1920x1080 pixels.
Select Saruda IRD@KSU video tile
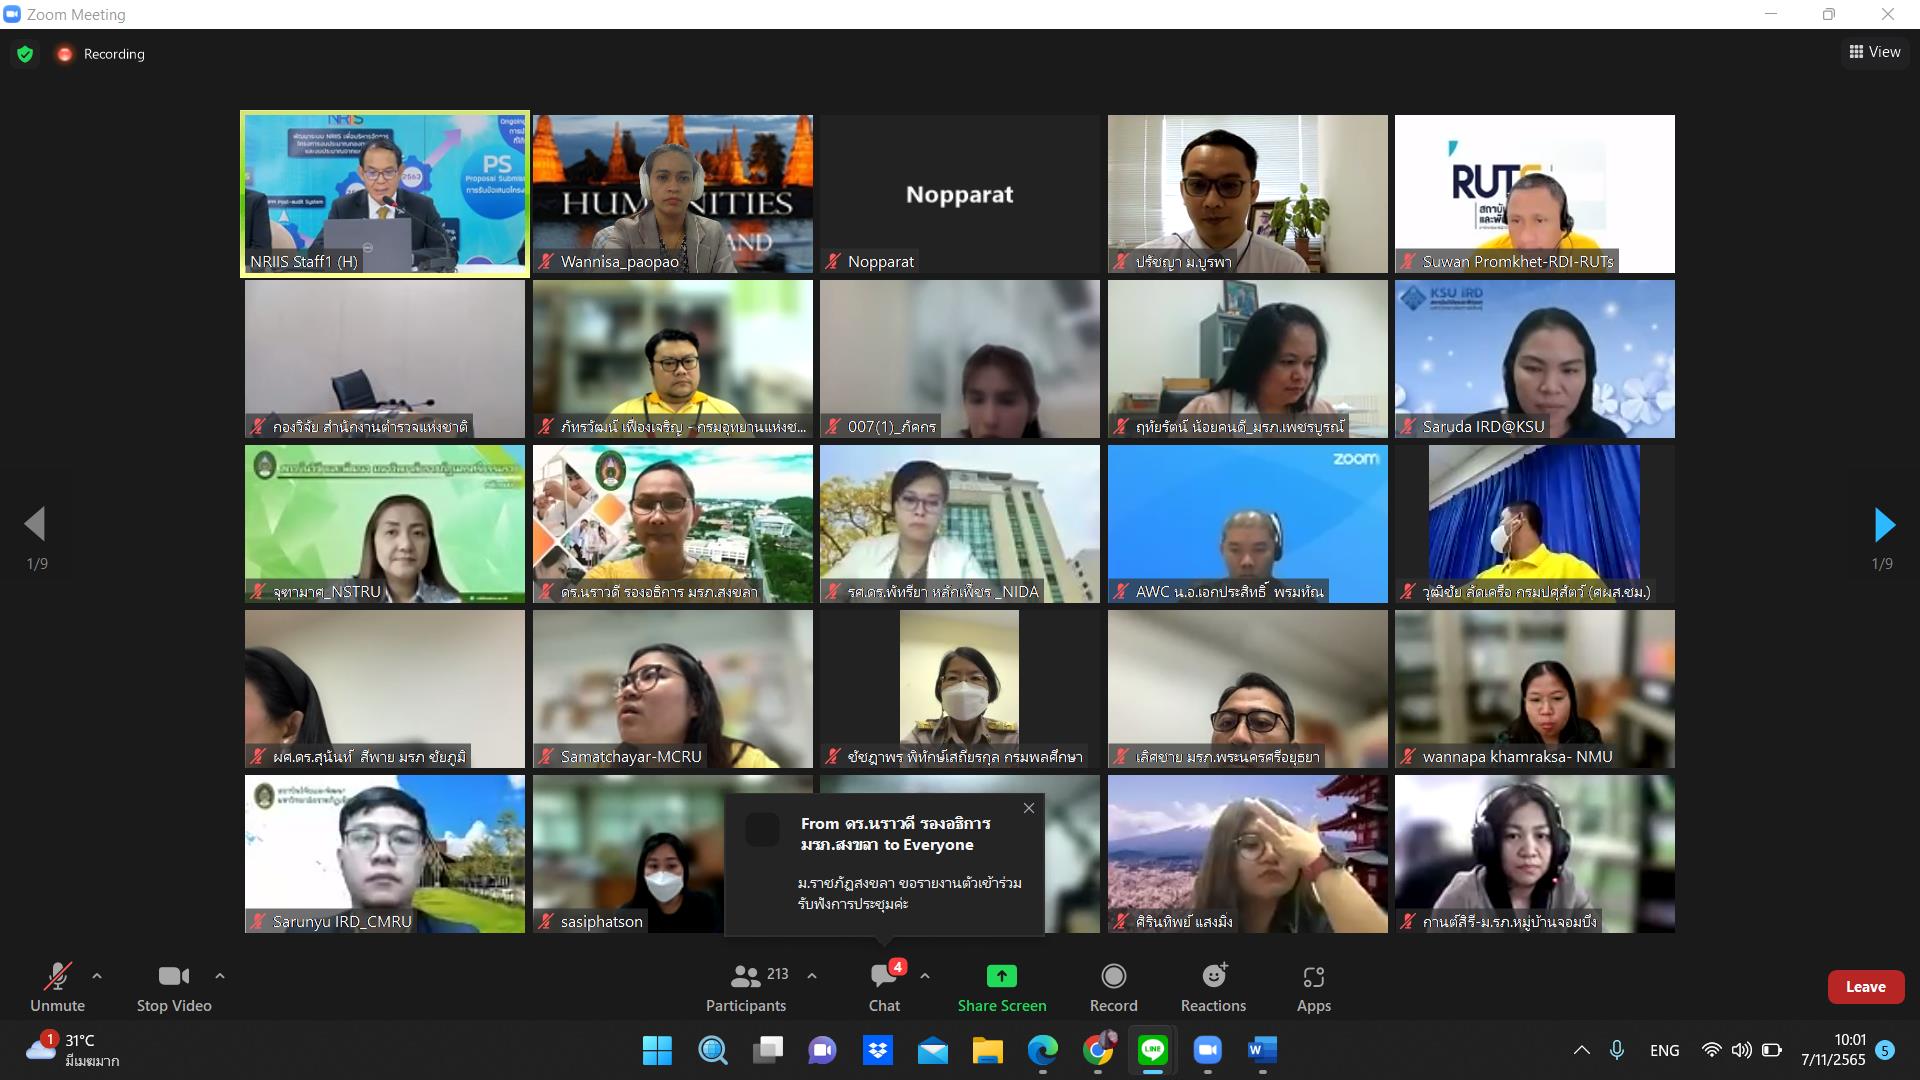[x=1535, y=359]
